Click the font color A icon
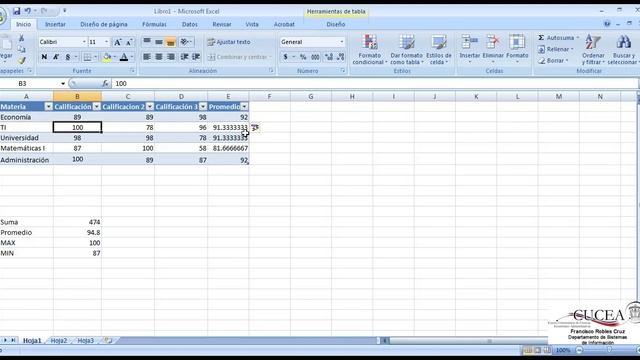The image size is (640, 360). [x=124, y=57]
